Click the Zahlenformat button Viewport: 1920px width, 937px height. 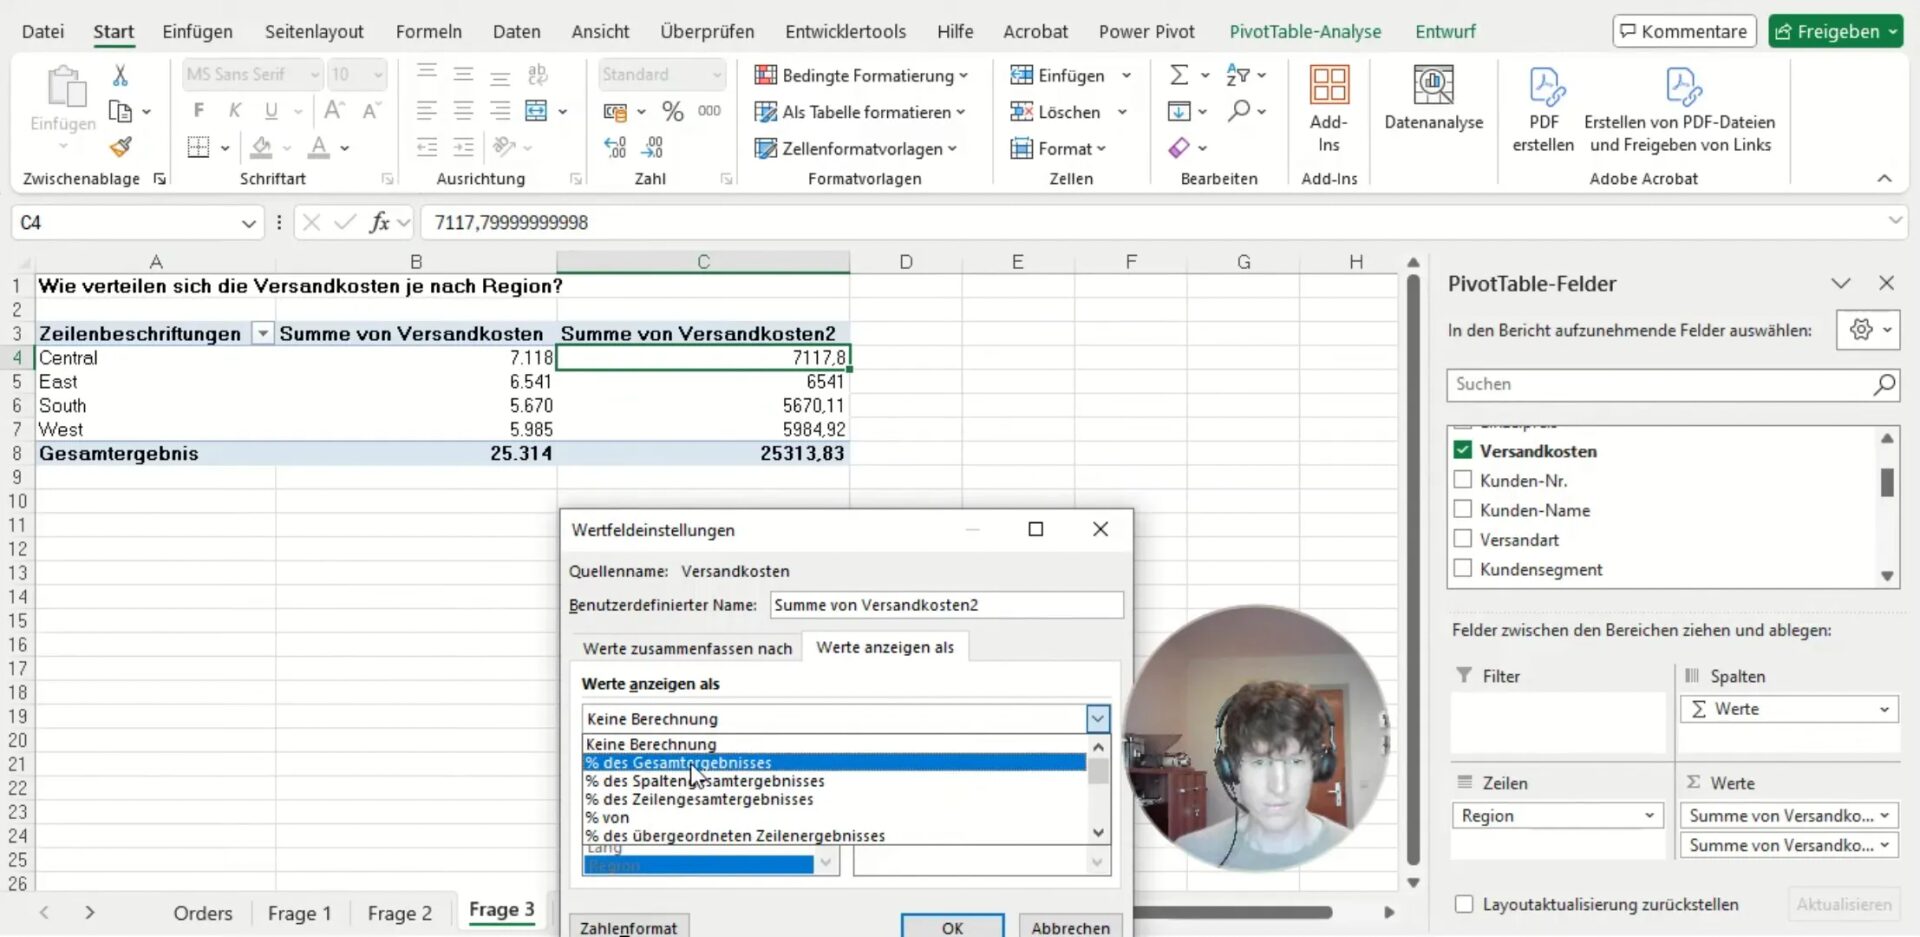[x=628, y=927]
